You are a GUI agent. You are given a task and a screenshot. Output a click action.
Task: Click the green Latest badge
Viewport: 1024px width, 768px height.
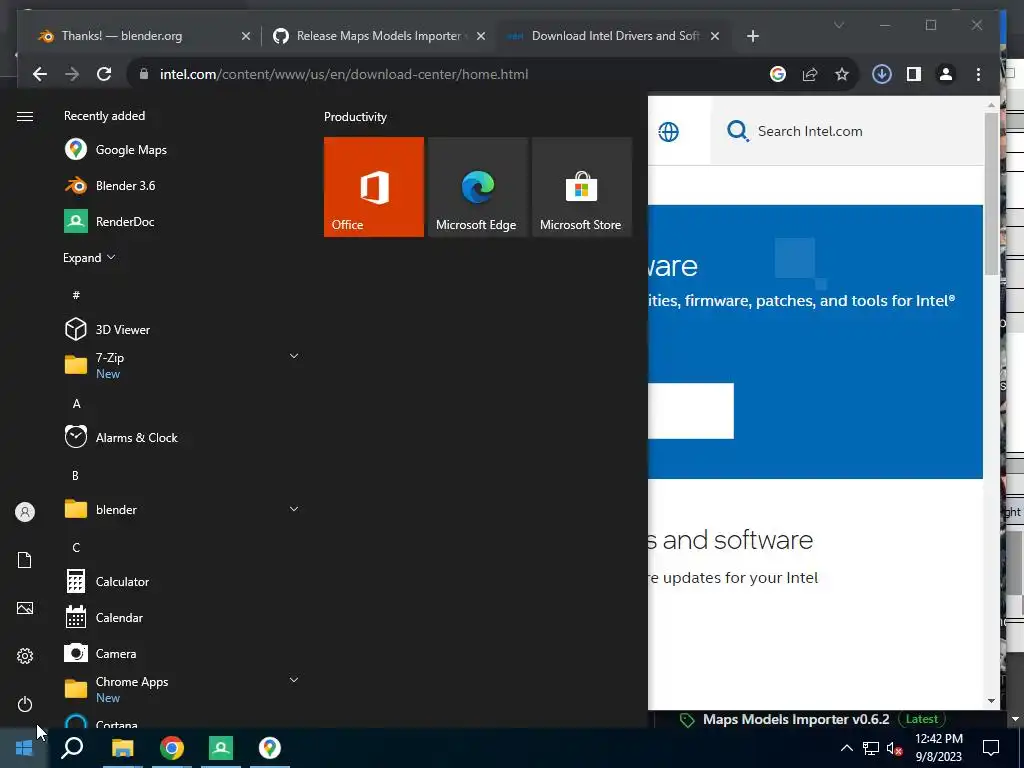click(921, 719)
